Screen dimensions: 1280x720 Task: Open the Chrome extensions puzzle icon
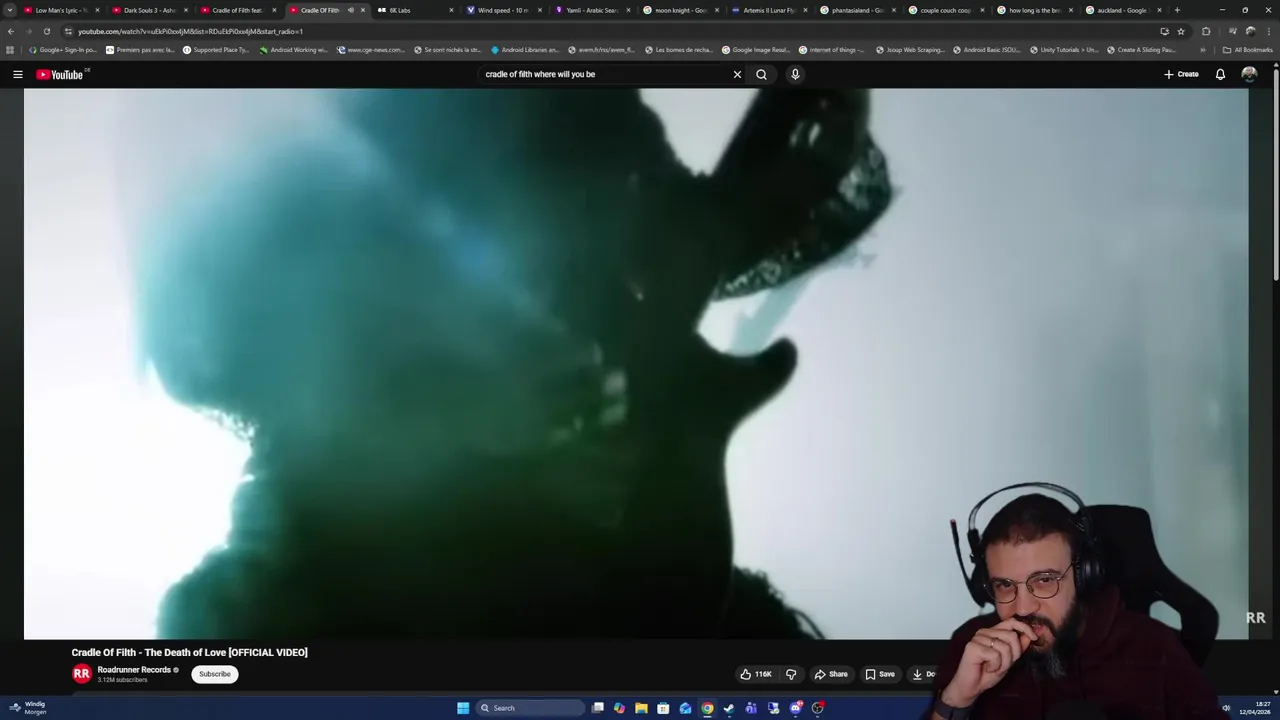1205,31
